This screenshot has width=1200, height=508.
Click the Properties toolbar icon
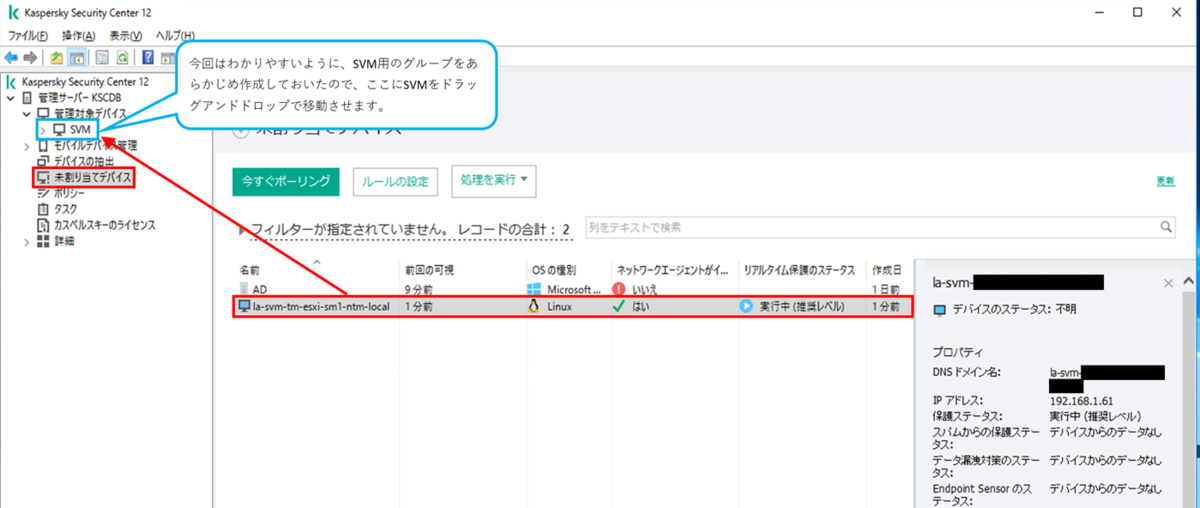point(102,57)
